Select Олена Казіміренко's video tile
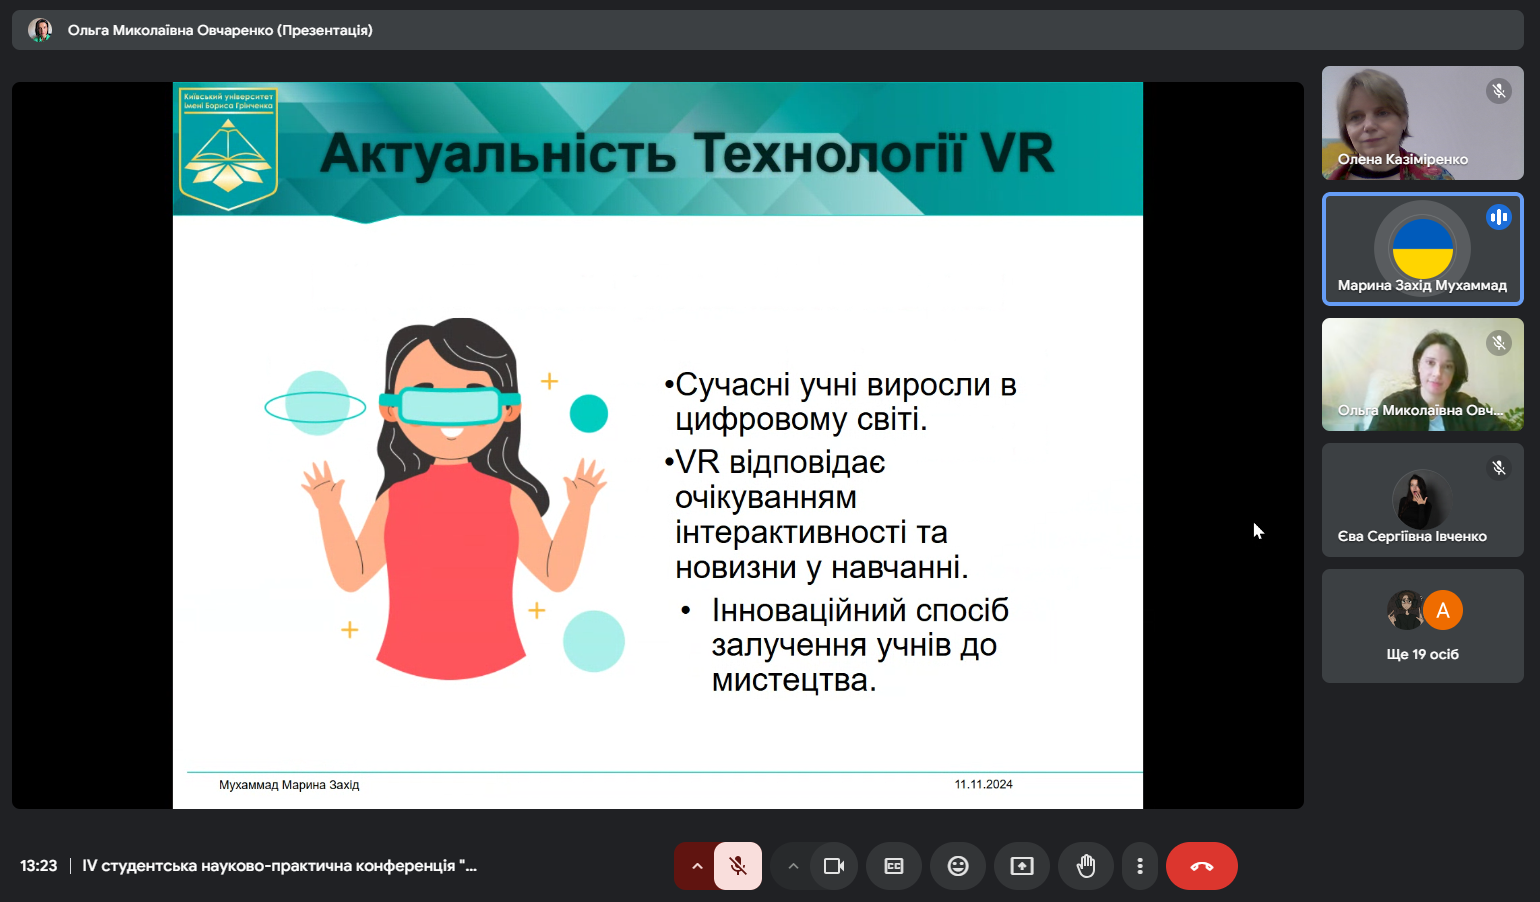Image resolution: width=1540 pixels, height=902 pixels. 1422,123
